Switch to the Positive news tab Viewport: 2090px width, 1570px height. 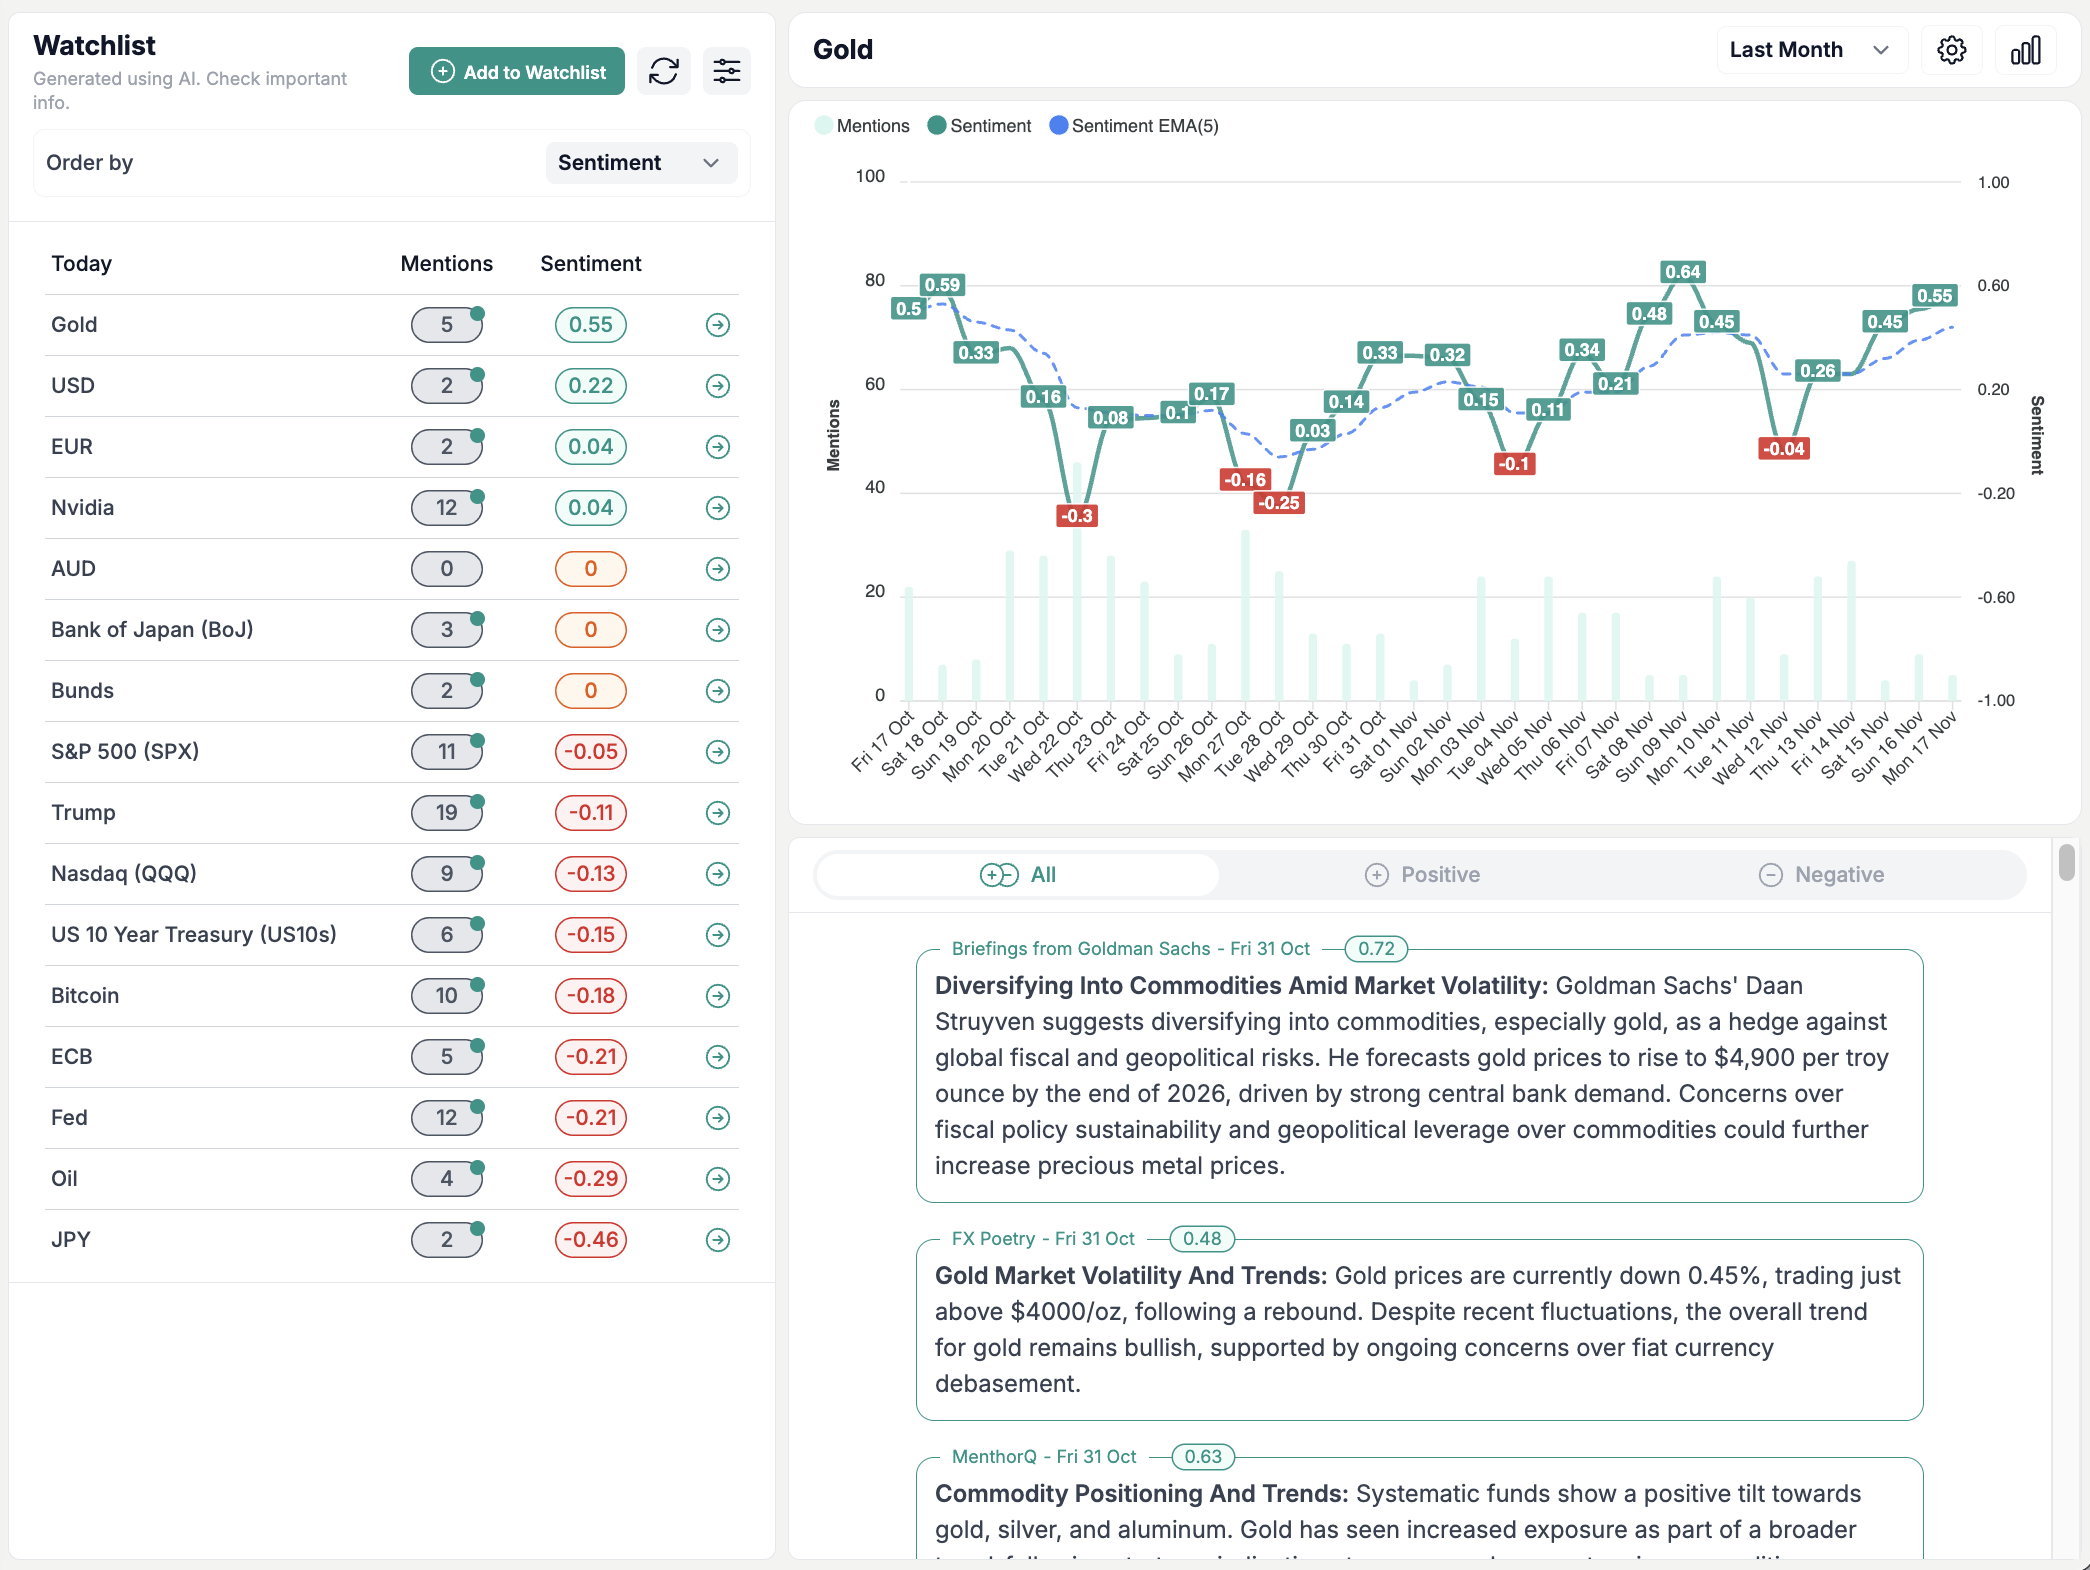coord(1423,874)
